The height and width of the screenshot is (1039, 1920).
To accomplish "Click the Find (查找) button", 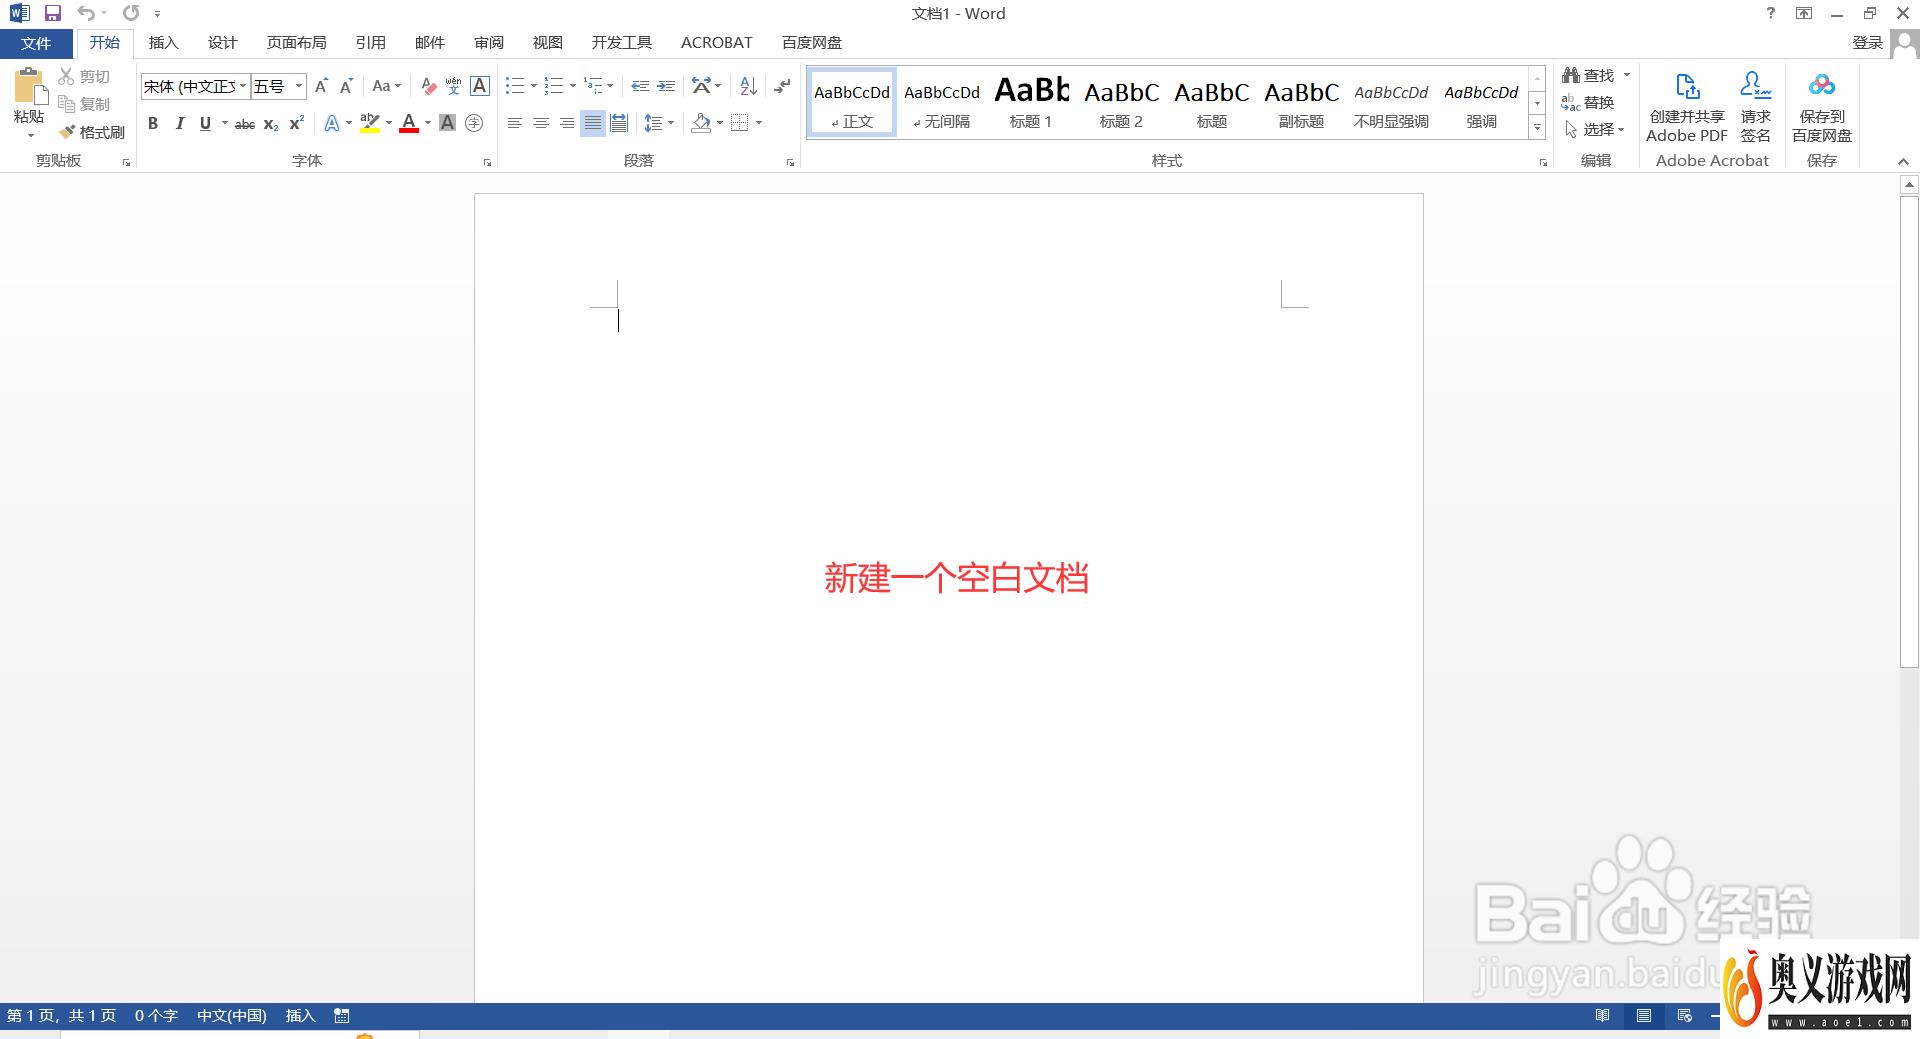I will pos(1589,75).
